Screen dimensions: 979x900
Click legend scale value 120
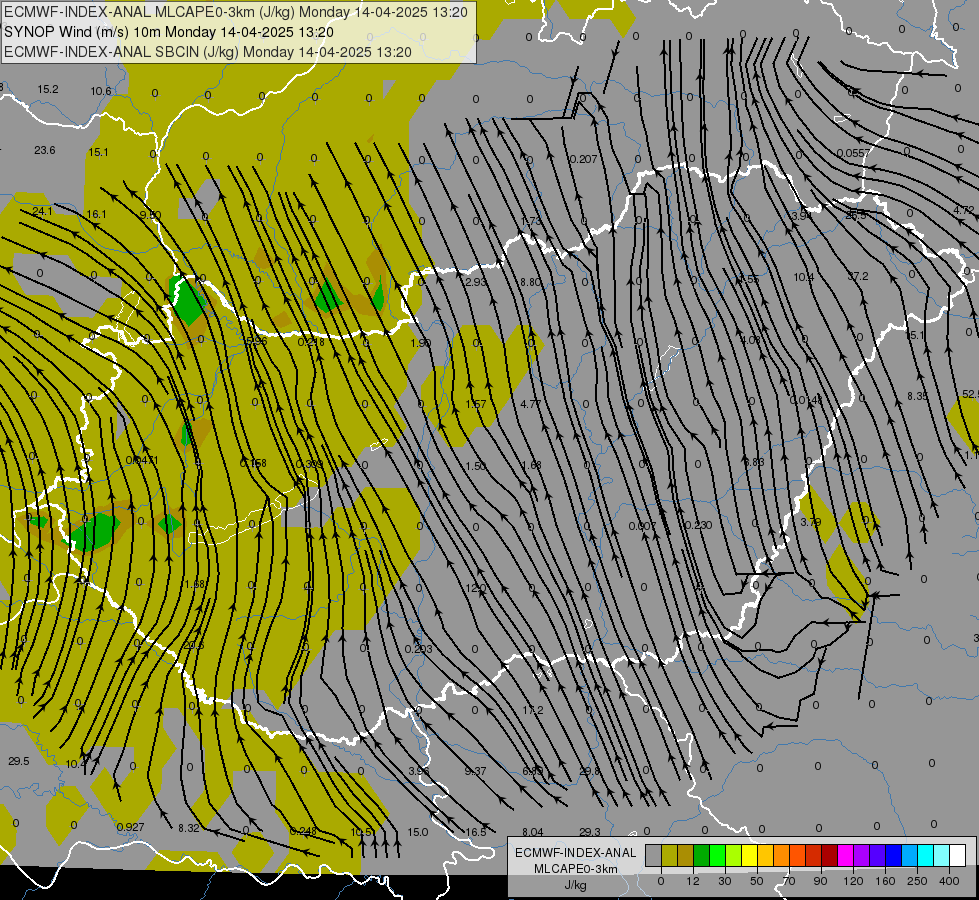853,881
